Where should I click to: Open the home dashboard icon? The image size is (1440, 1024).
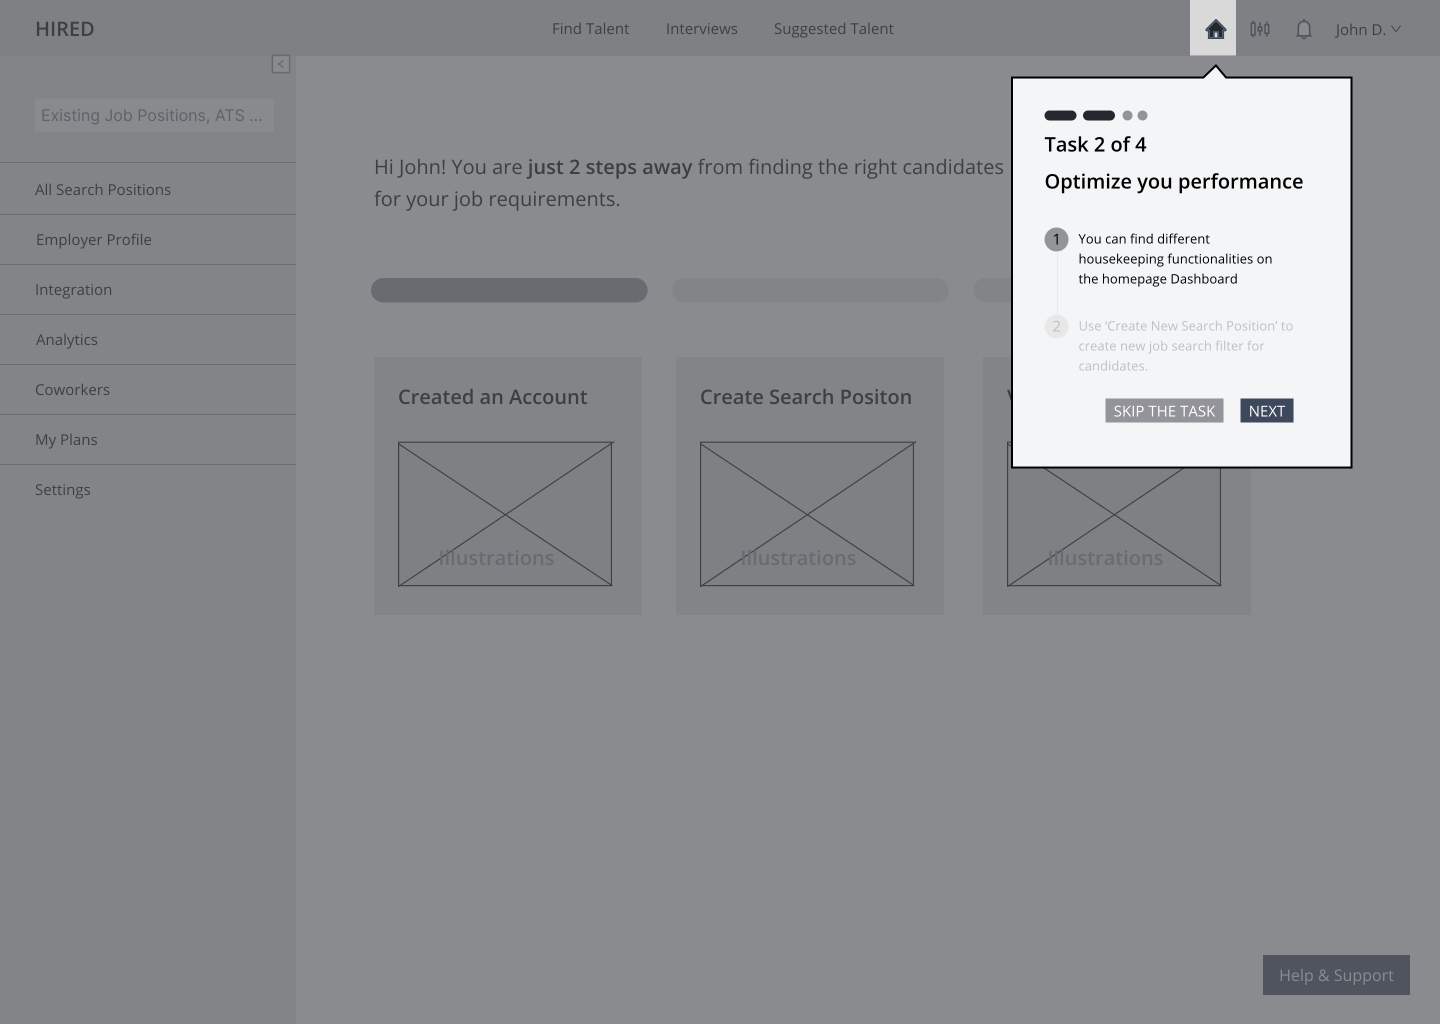1213,28
